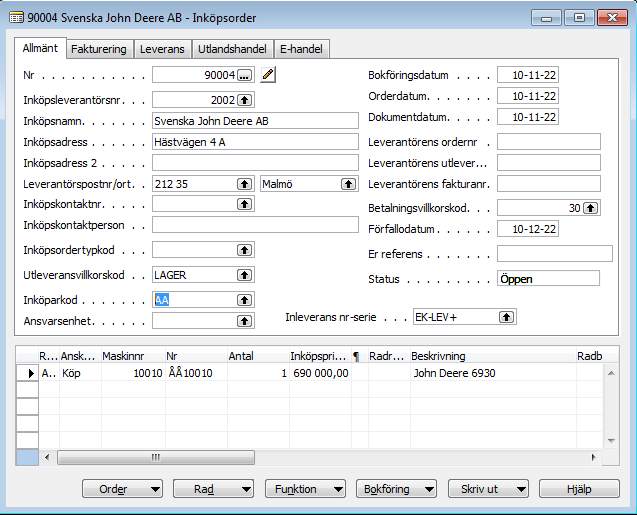Open the Bokföring menu button
637x515 pixels.
click(396, 489)
